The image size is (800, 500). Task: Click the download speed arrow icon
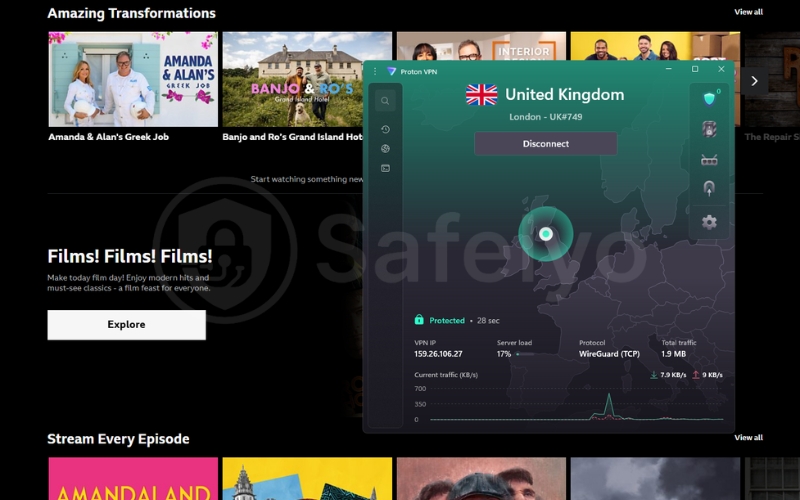(654, 374)
